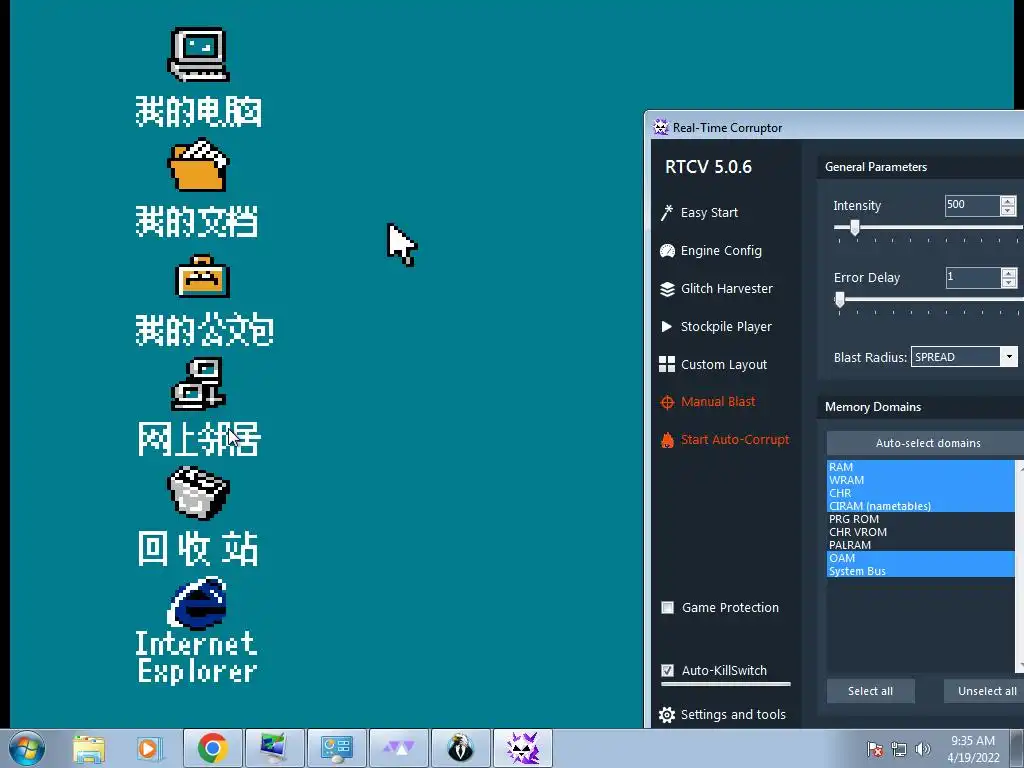Select the CHR VROM memory domain
This screenshot has height=768, width=1024.
tap(921, 532)
